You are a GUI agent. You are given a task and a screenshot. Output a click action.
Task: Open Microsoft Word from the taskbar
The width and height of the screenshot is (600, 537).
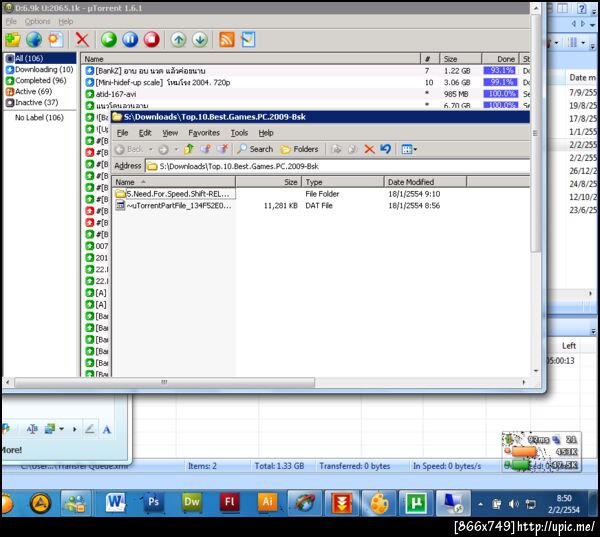tap(115, 502)
